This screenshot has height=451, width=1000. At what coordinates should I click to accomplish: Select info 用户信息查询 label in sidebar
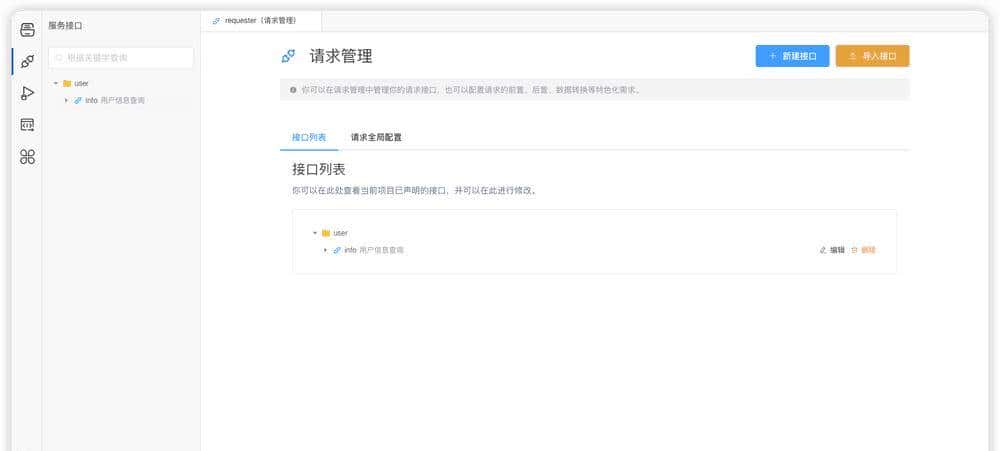(x=115, y=100)
